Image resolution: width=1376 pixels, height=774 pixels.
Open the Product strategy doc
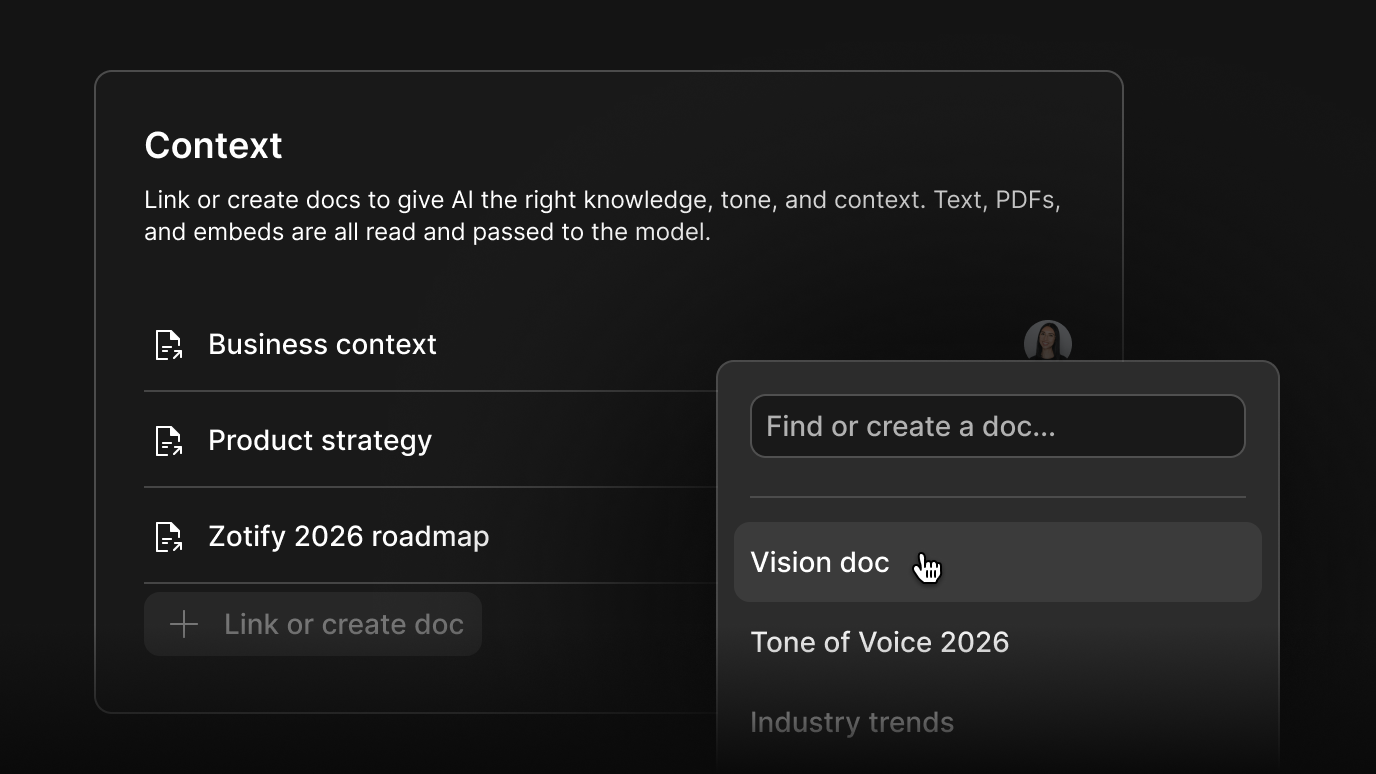click(x=320, y=440)
